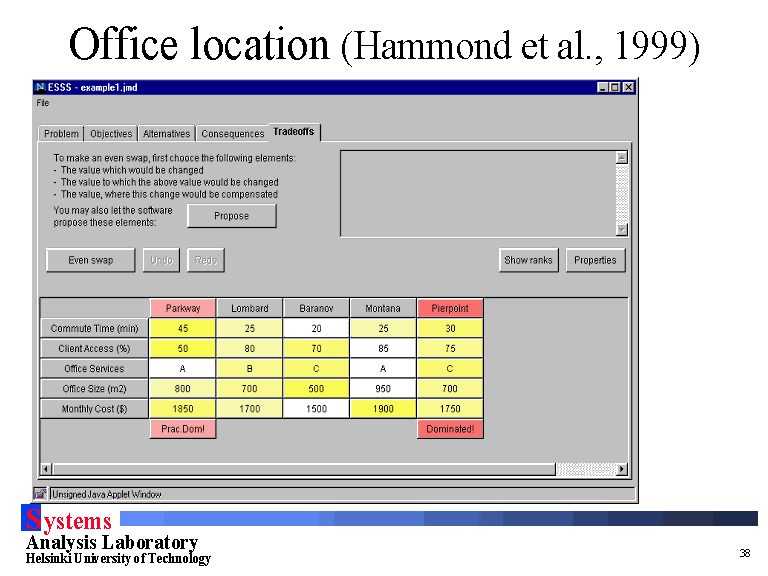Select Parkway's commute time cell 45
This screenshot has height=576, width=768.
tap(183, 328)
